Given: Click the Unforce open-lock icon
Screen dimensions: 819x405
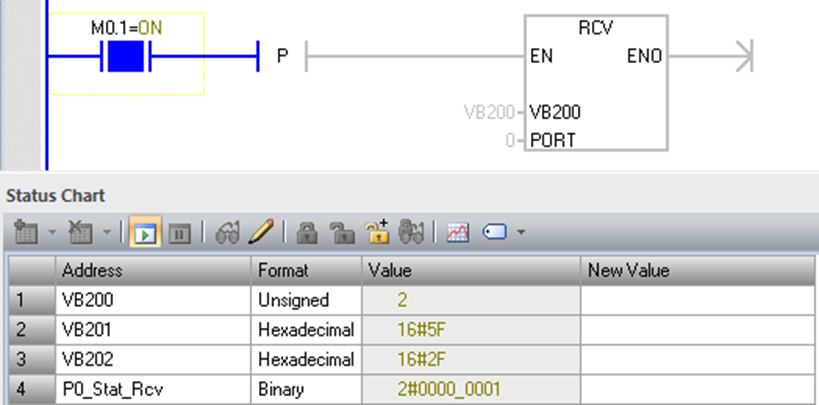Looking at the screenshot, I should click(342, 233).
